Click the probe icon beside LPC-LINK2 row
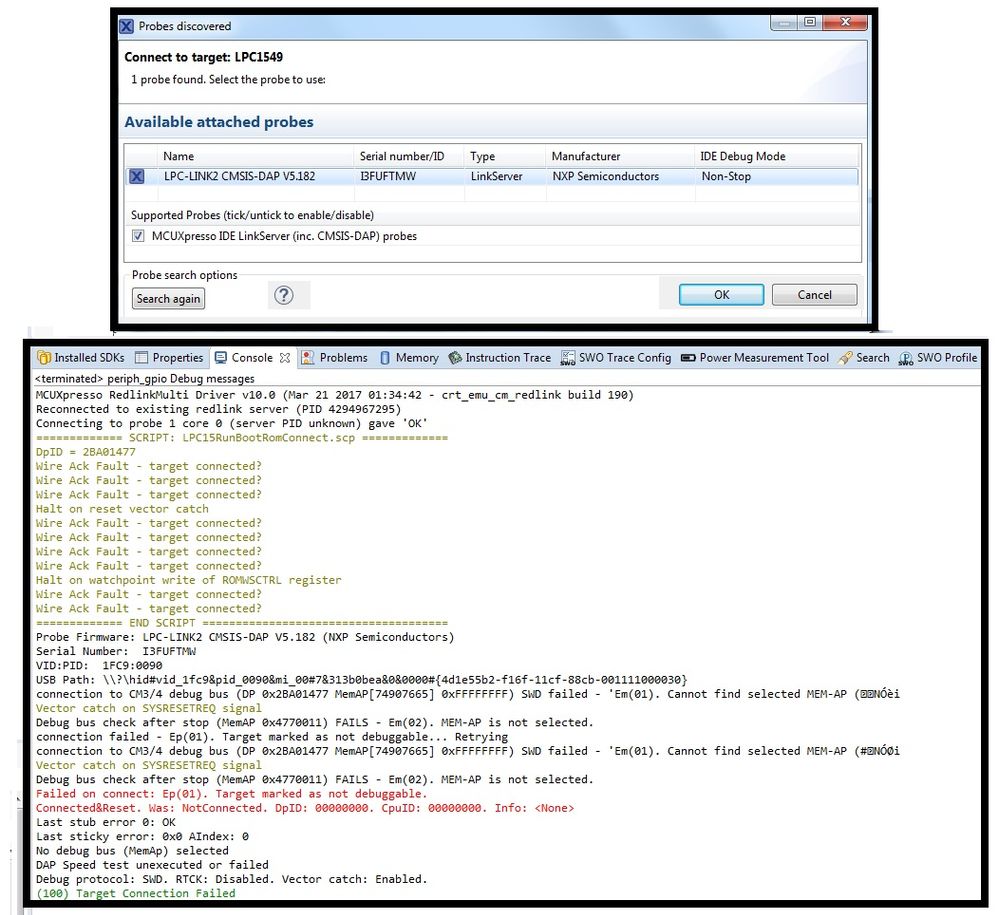The height and width of the screenshot is (915, 999). tap(137, 177)
